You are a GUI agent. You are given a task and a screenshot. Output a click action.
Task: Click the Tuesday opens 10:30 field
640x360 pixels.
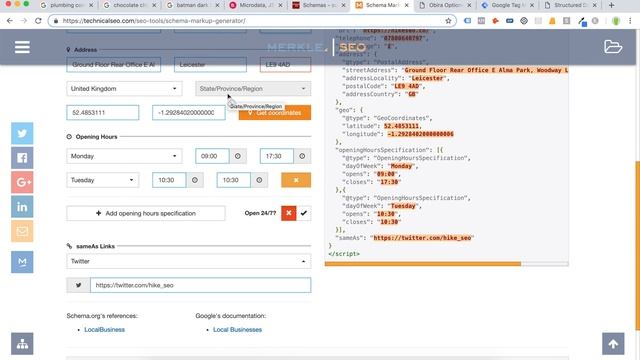pyautogui.click(x=169, y=180)
